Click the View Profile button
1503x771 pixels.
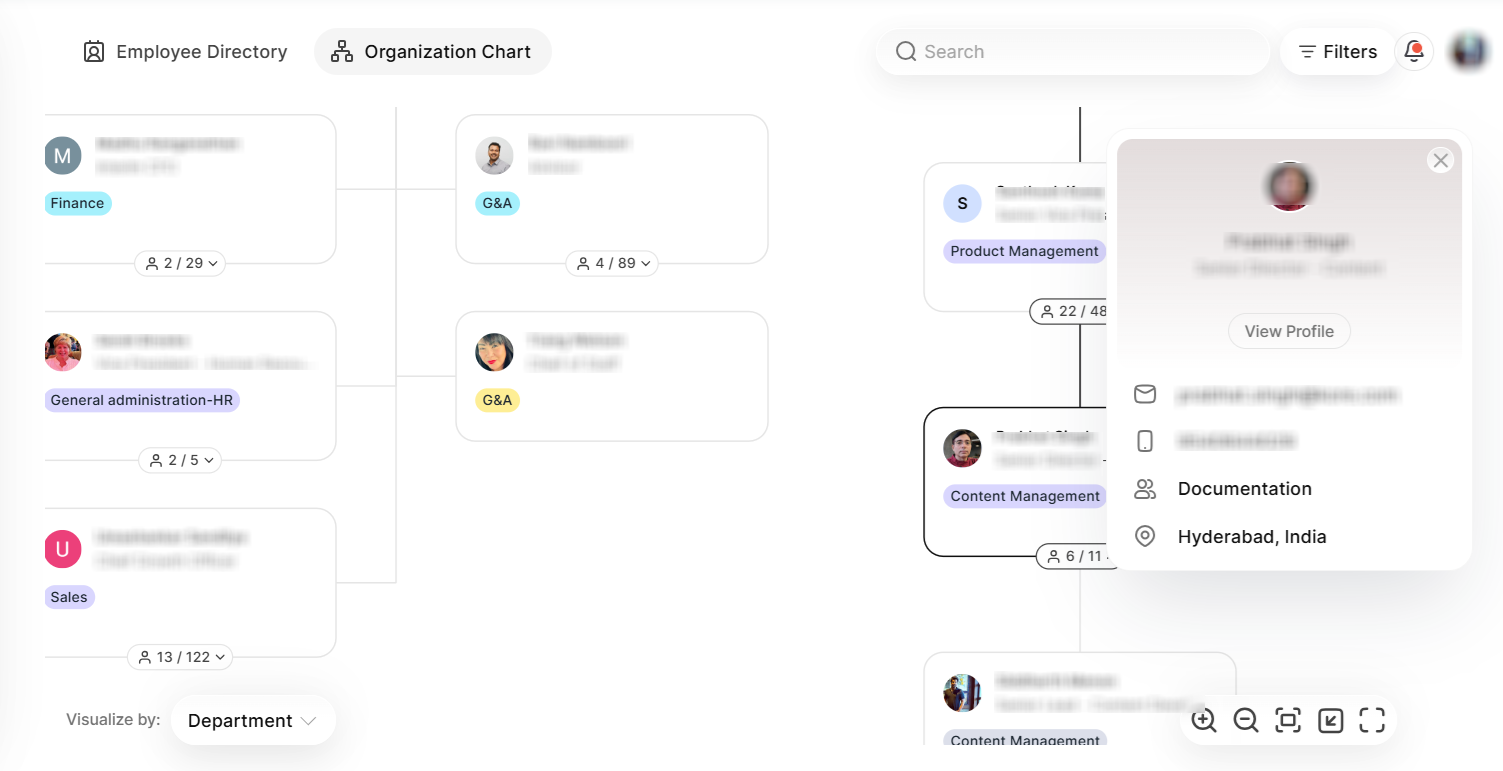[1289, 331]
